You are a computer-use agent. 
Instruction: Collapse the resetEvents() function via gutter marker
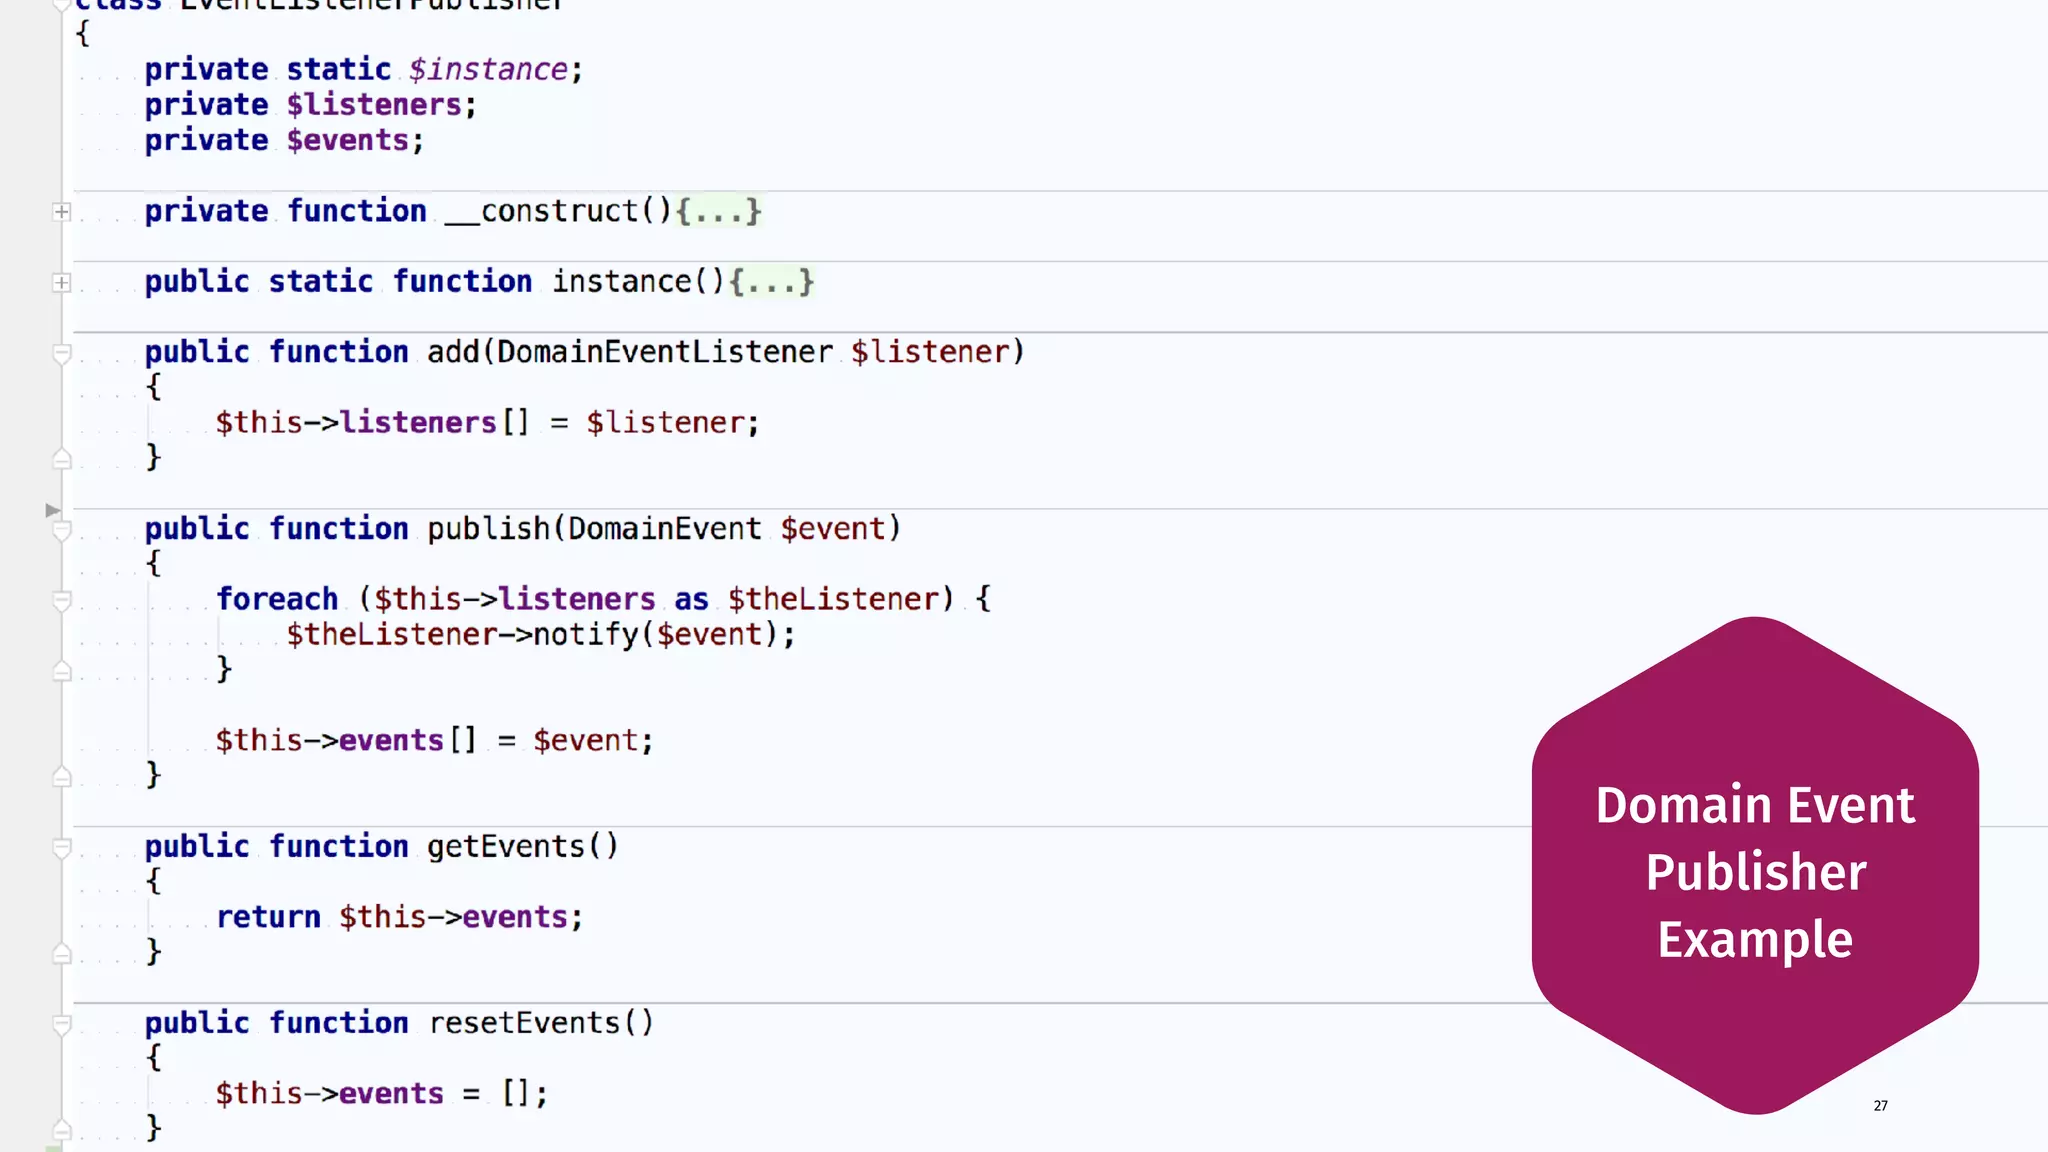[61, 1025]
